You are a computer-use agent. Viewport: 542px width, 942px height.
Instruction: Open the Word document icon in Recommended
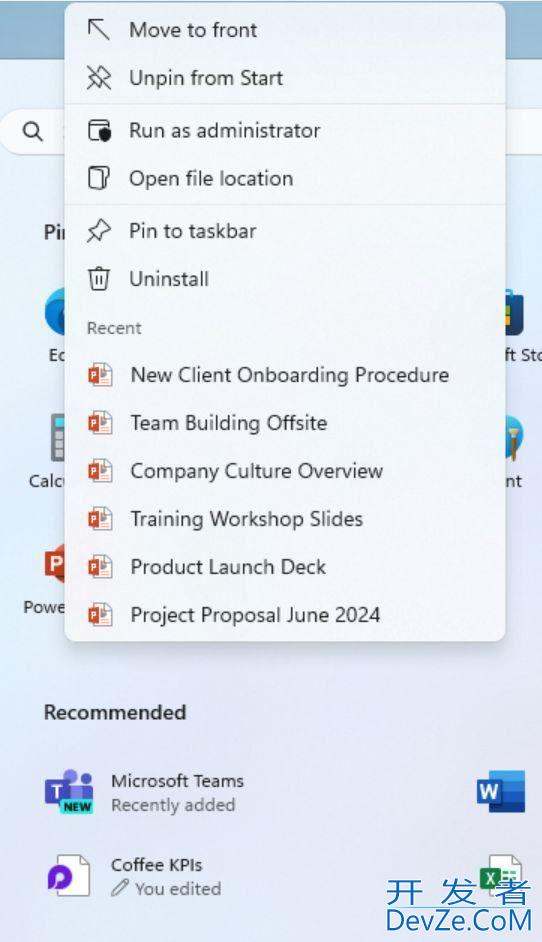(502, 791)
